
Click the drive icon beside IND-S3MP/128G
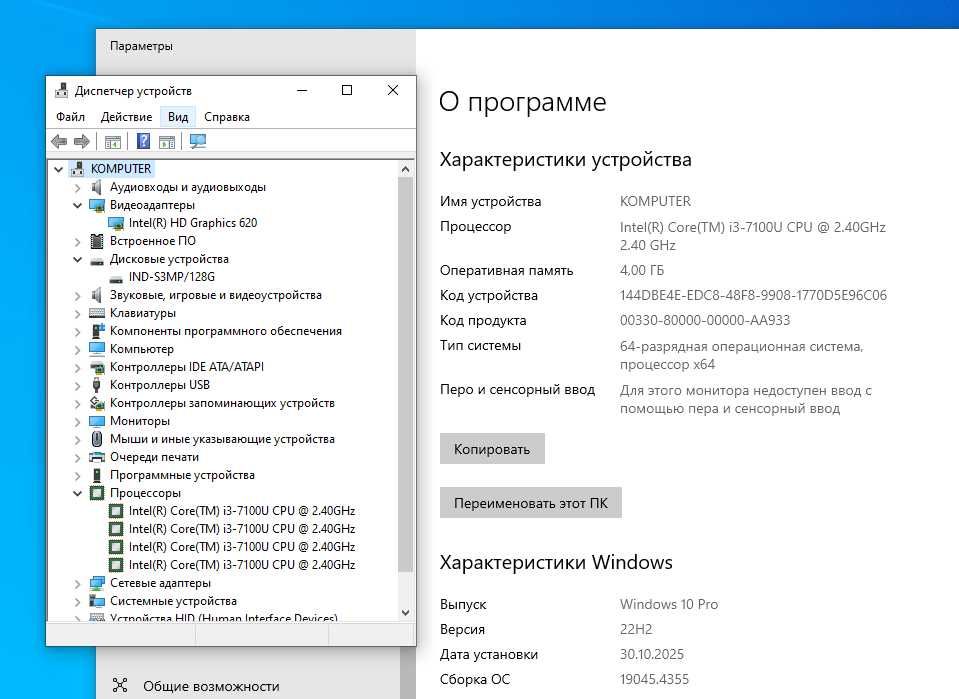[x=116, y=278]
